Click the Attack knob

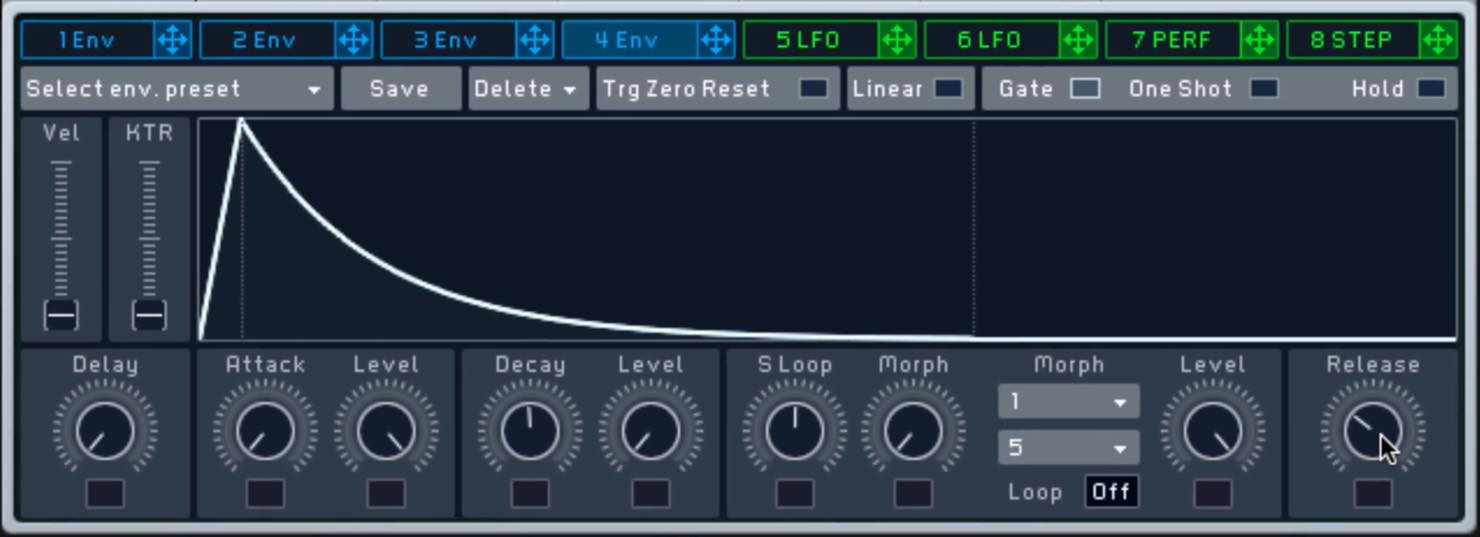(265, 431)
